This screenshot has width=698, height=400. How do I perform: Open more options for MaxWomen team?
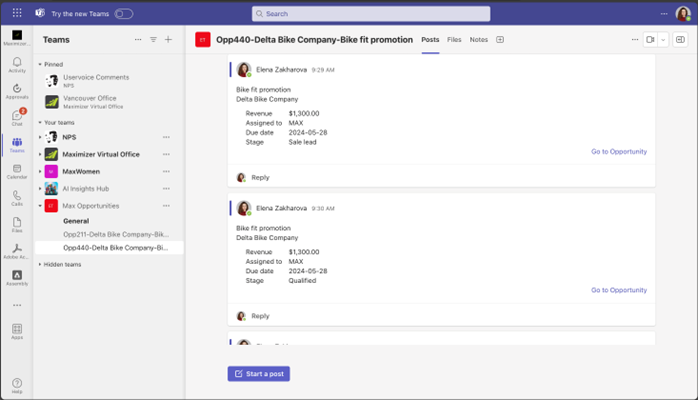coord(166,171)
